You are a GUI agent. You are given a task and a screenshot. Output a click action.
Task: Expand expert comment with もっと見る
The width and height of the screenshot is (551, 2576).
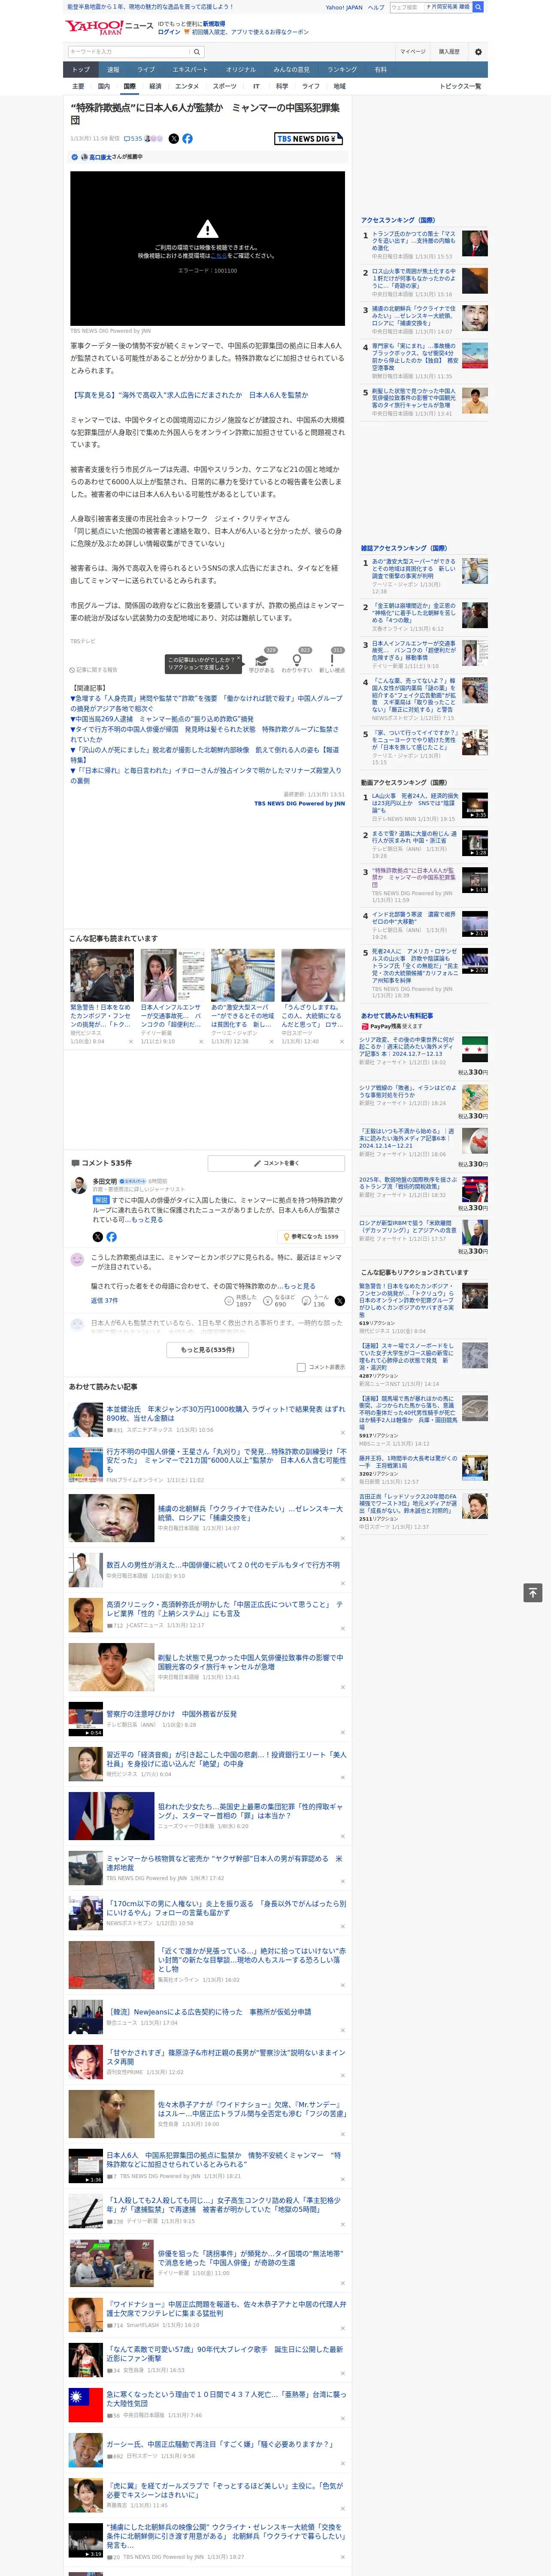[147, 1220]
